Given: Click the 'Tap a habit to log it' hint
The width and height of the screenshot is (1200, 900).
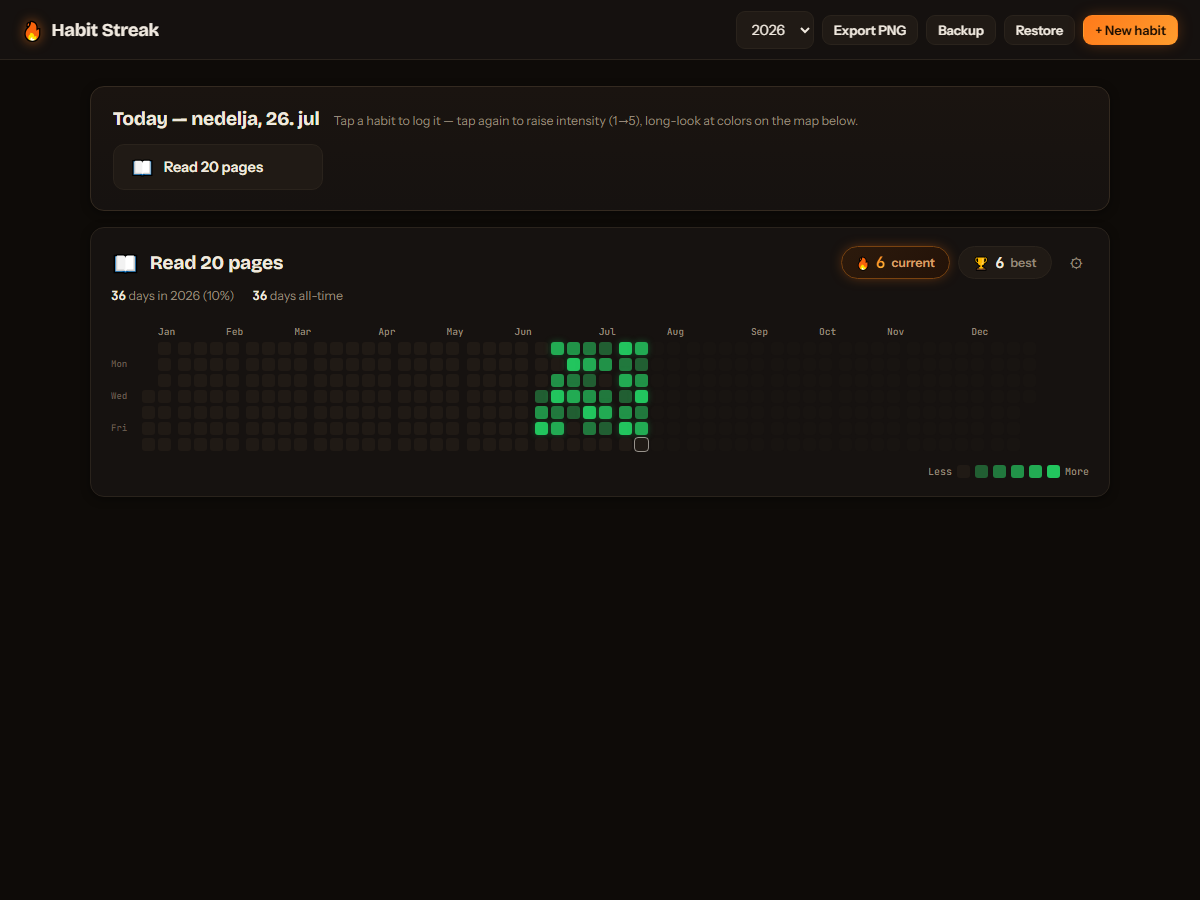Looking at the screenshot, I should click(x=595, y=121).
